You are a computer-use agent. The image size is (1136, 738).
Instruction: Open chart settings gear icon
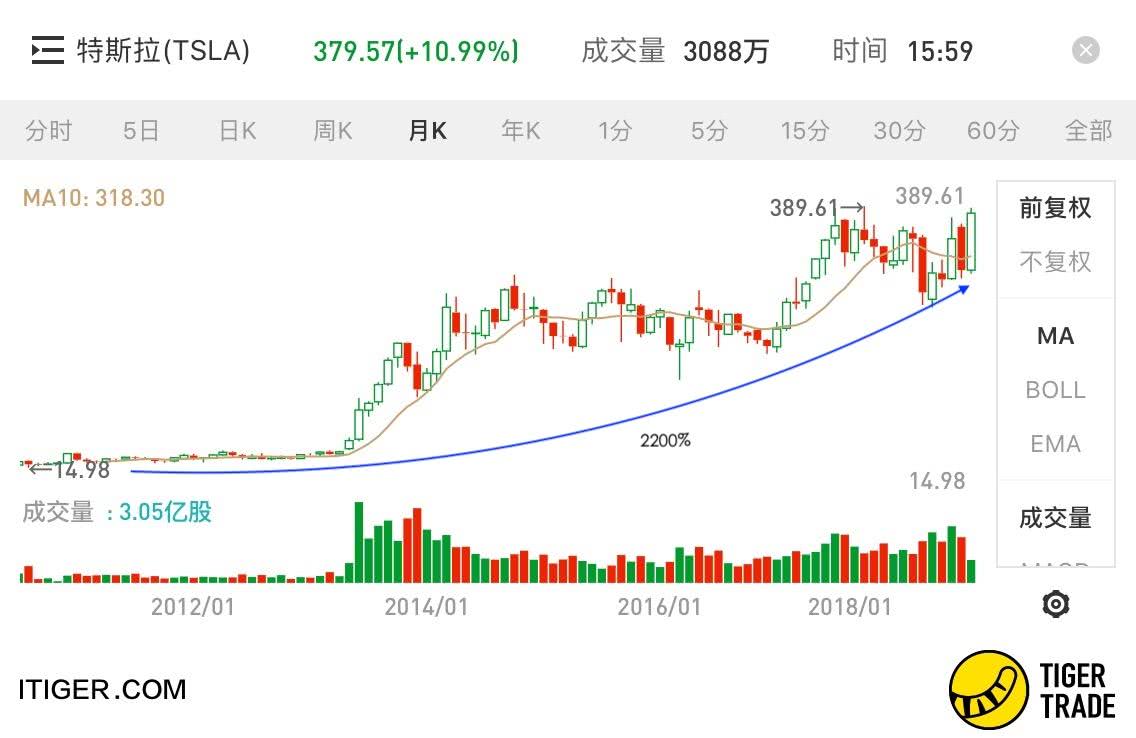pos(1056,604)
